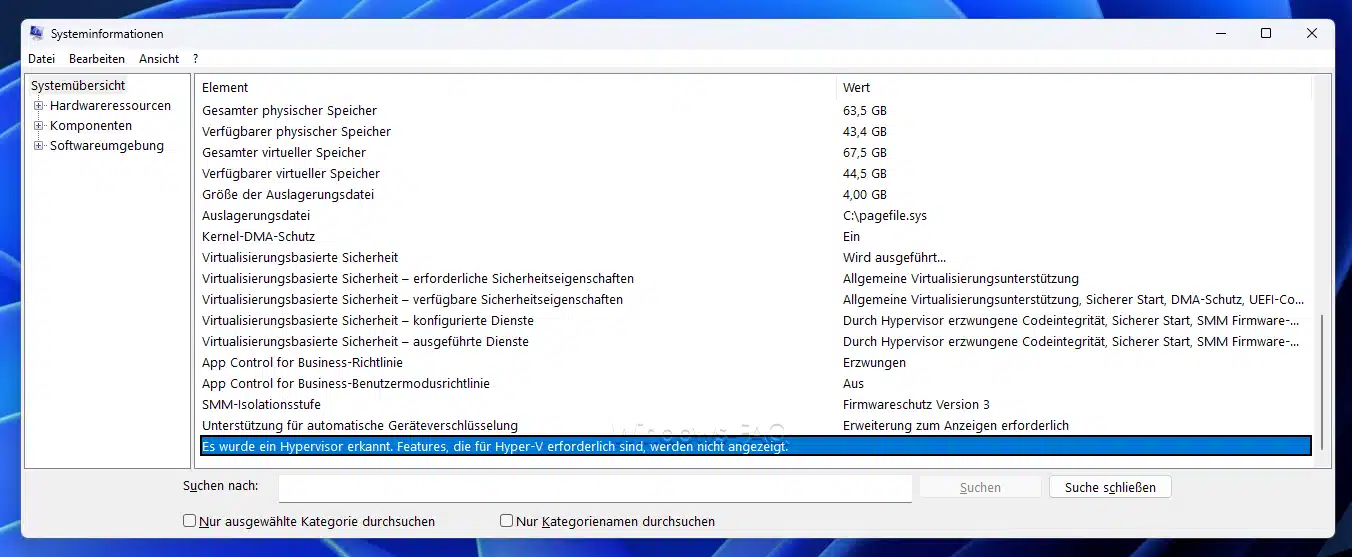Click the vertical scrollbar of the details list
1352x557 pixels.
click(1322, 380)
